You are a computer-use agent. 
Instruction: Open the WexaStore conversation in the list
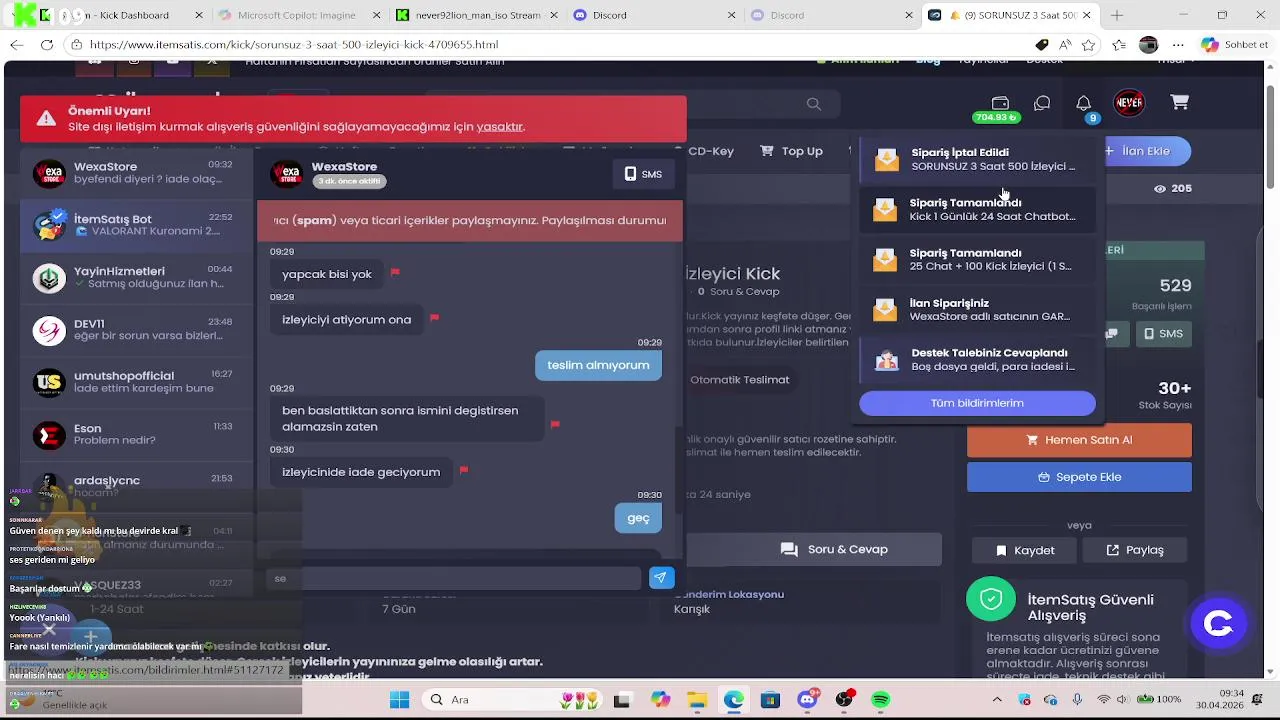point(135,173)
